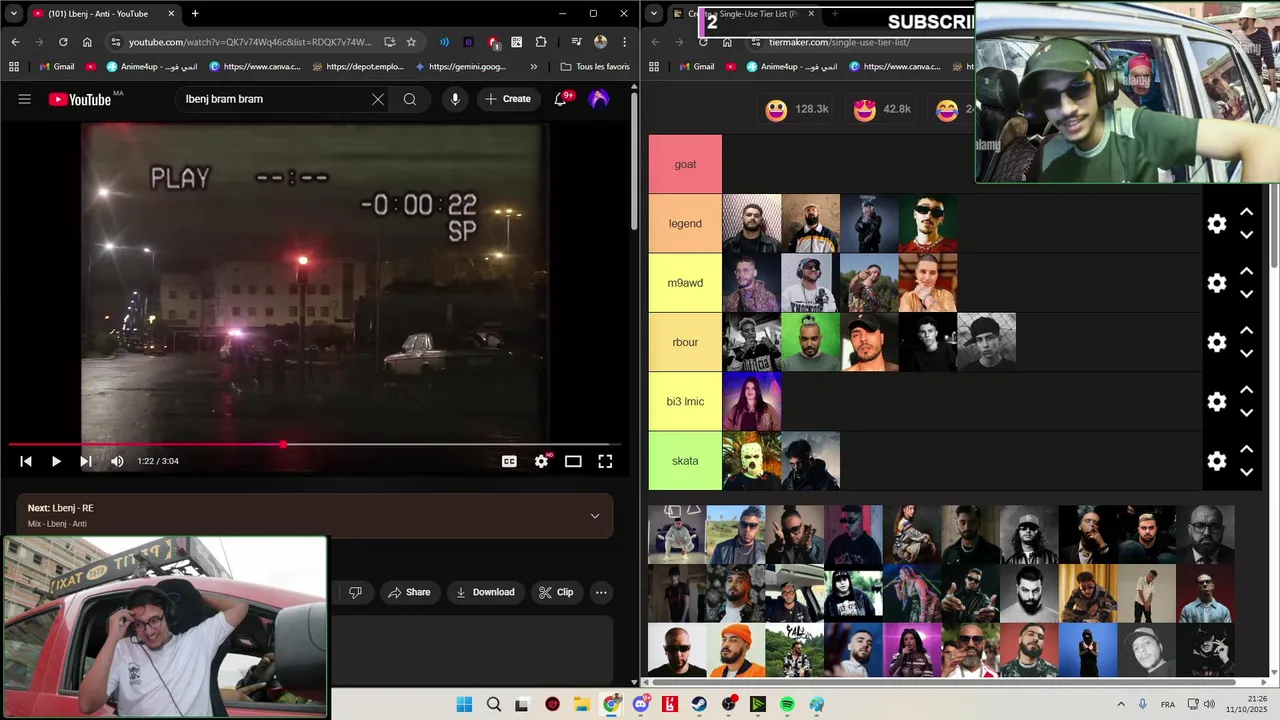Open media control icon in Chrome toolbar

coord(576,42)
